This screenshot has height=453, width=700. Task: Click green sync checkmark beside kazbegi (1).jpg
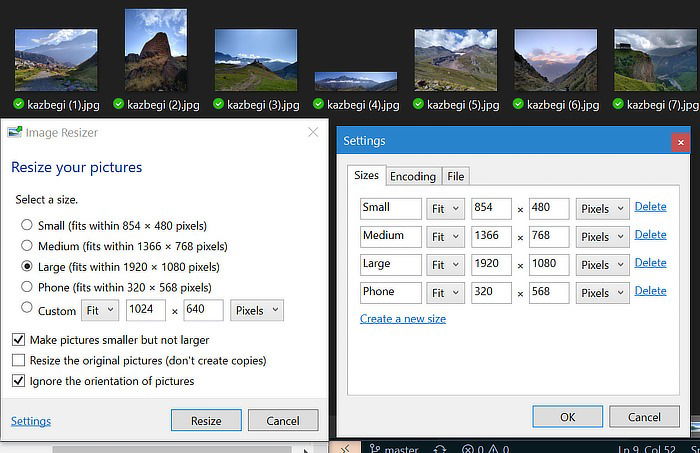click(19, 104)
